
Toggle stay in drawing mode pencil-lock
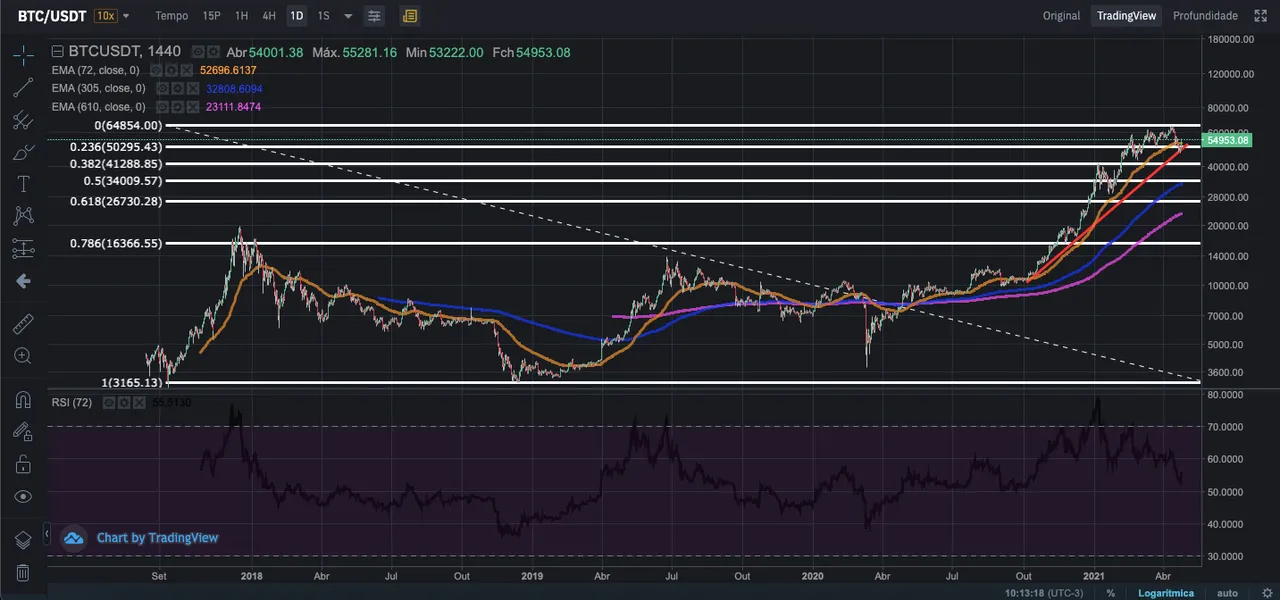point(23,431)
